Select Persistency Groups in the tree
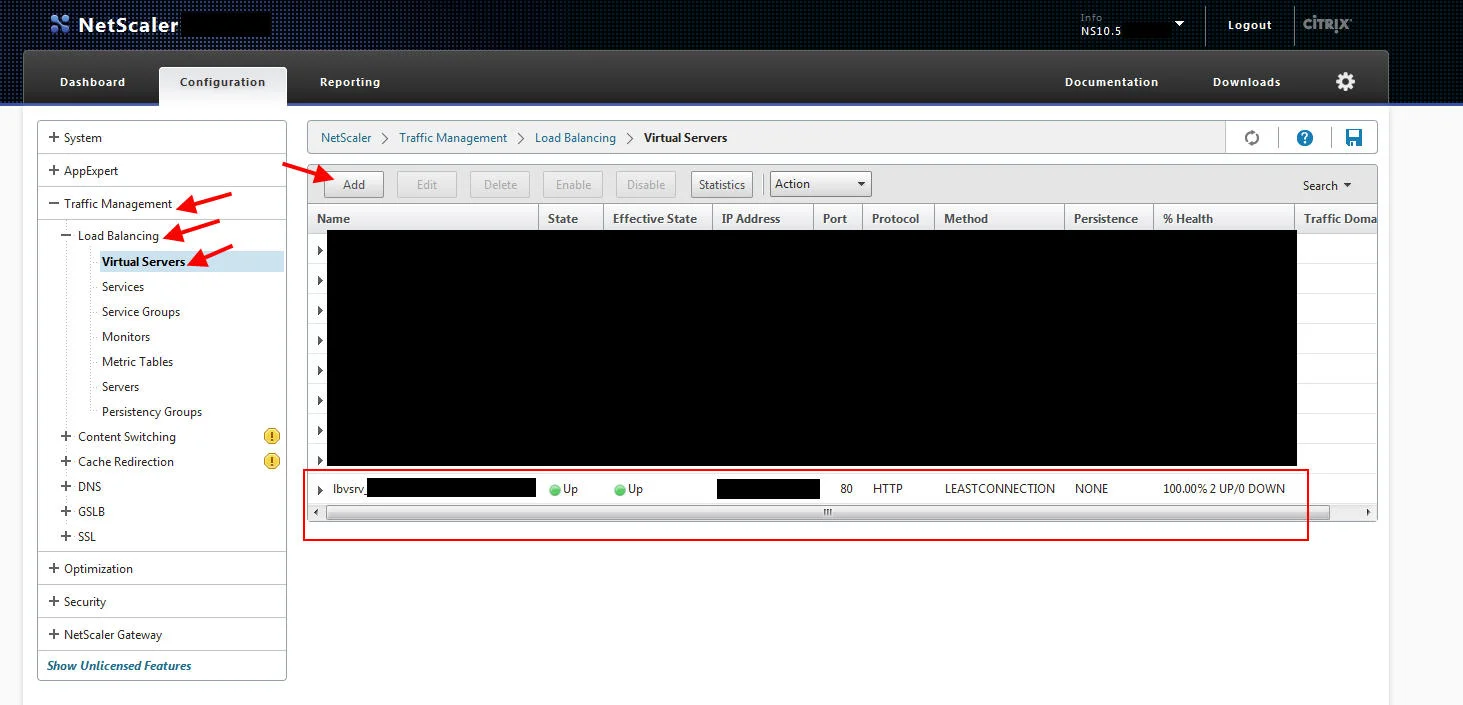Viewport: 1463px width, 705px height. point(152,411)
